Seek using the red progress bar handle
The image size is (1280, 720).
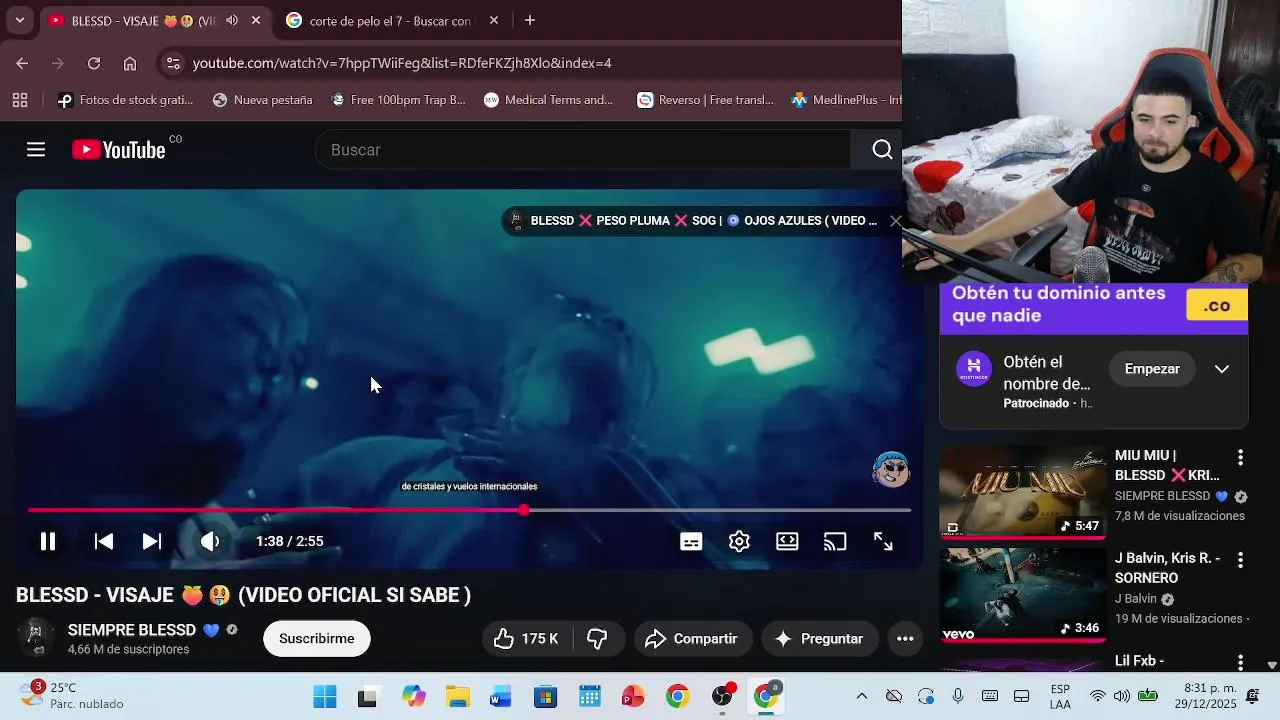(524, 510)
